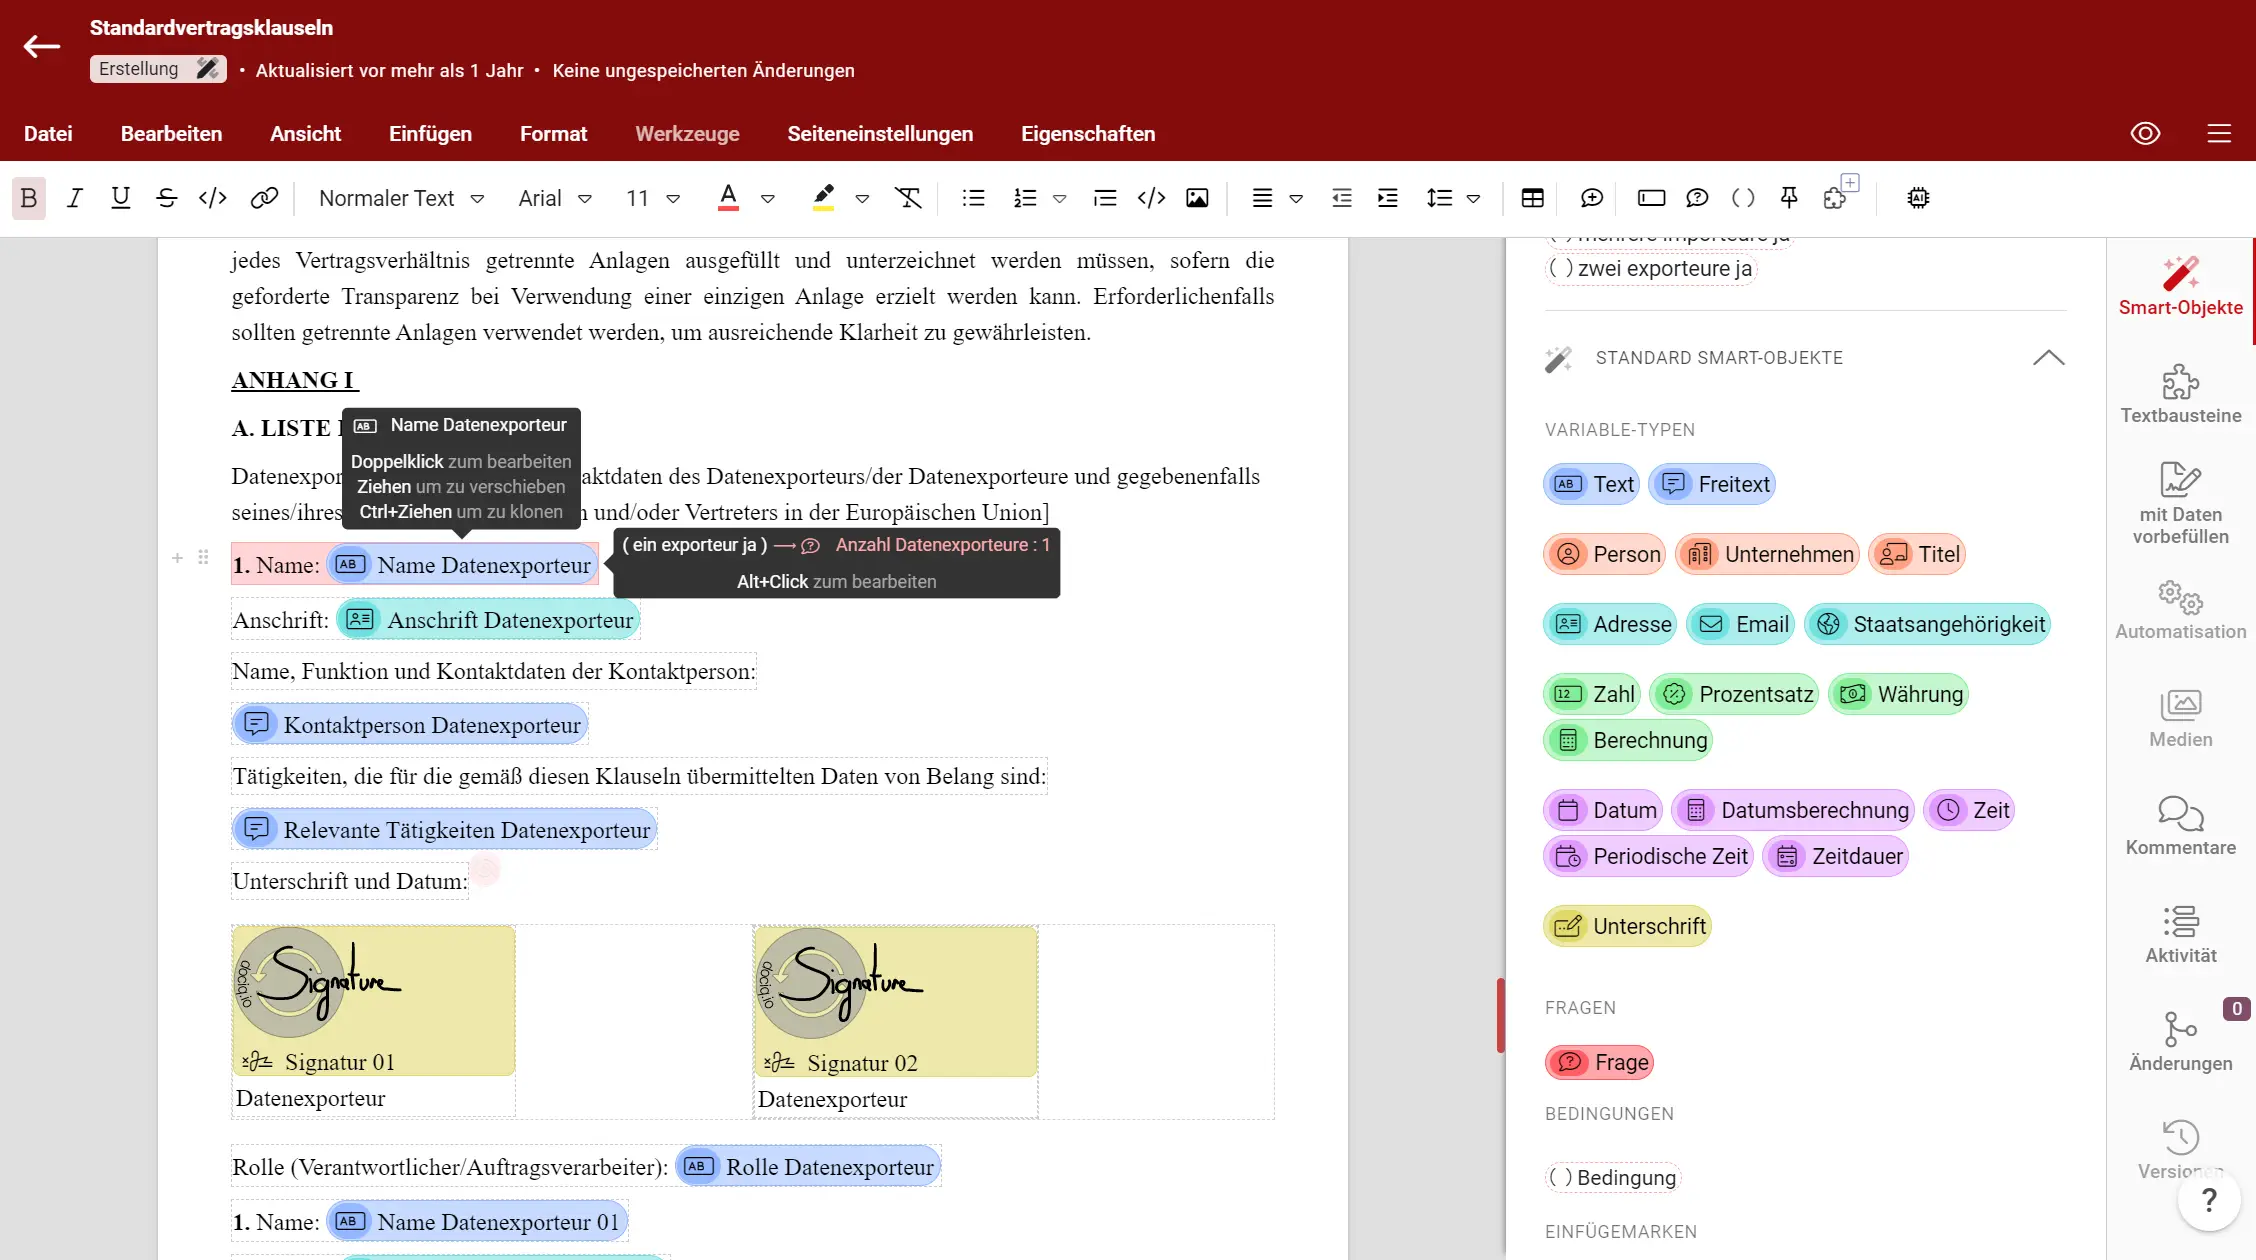2256x1260 pixels.
Task: Open the numbered list options arrow
Action: coord(1060,199)
